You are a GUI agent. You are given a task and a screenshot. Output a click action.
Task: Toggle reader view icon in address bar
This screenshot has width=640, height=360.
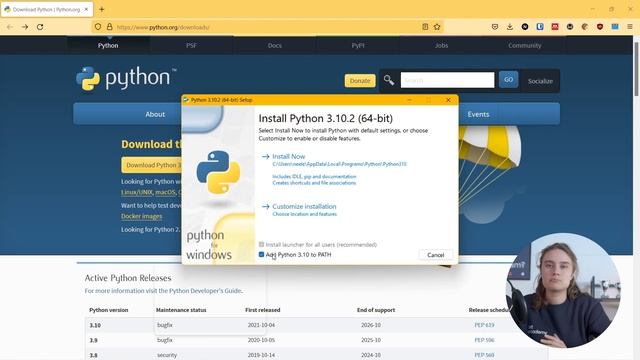(x=425, y=27)
